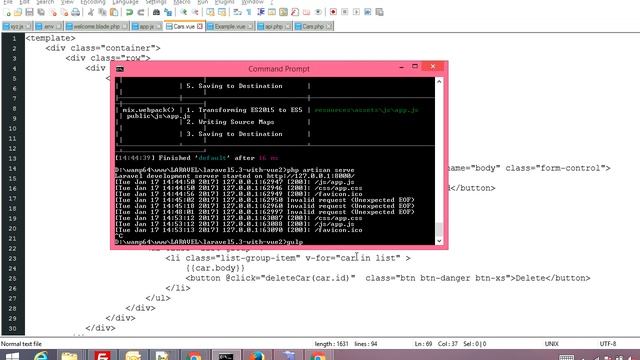This screenshot has width=640, height=360.
Task: Click the Command Prompt scrollbar thumb
Action: [x=439, y=229]
